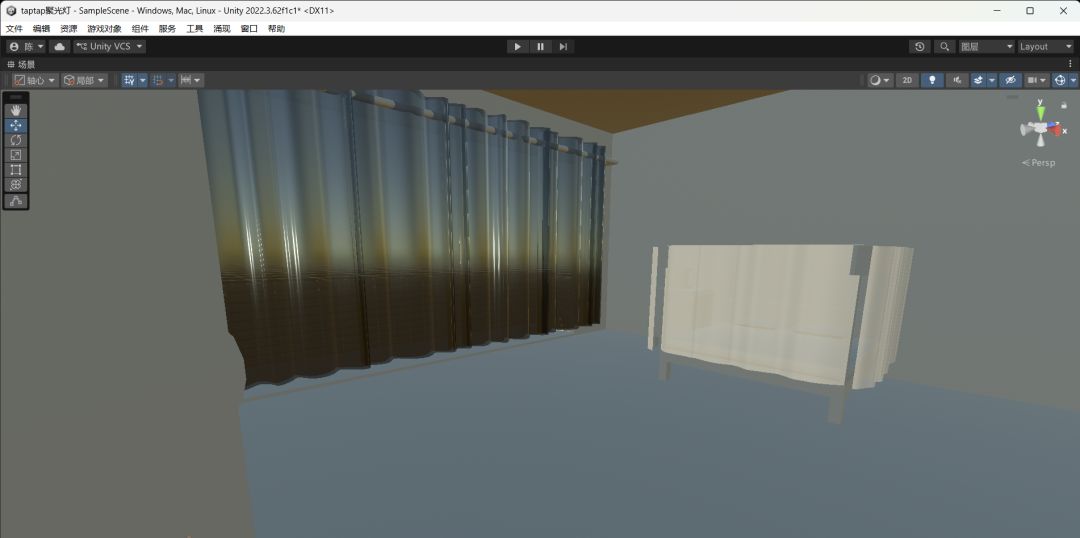The width and height of the screenshot is (1080, 538).
Task: Open the global search magnifier
Action: 945,47
